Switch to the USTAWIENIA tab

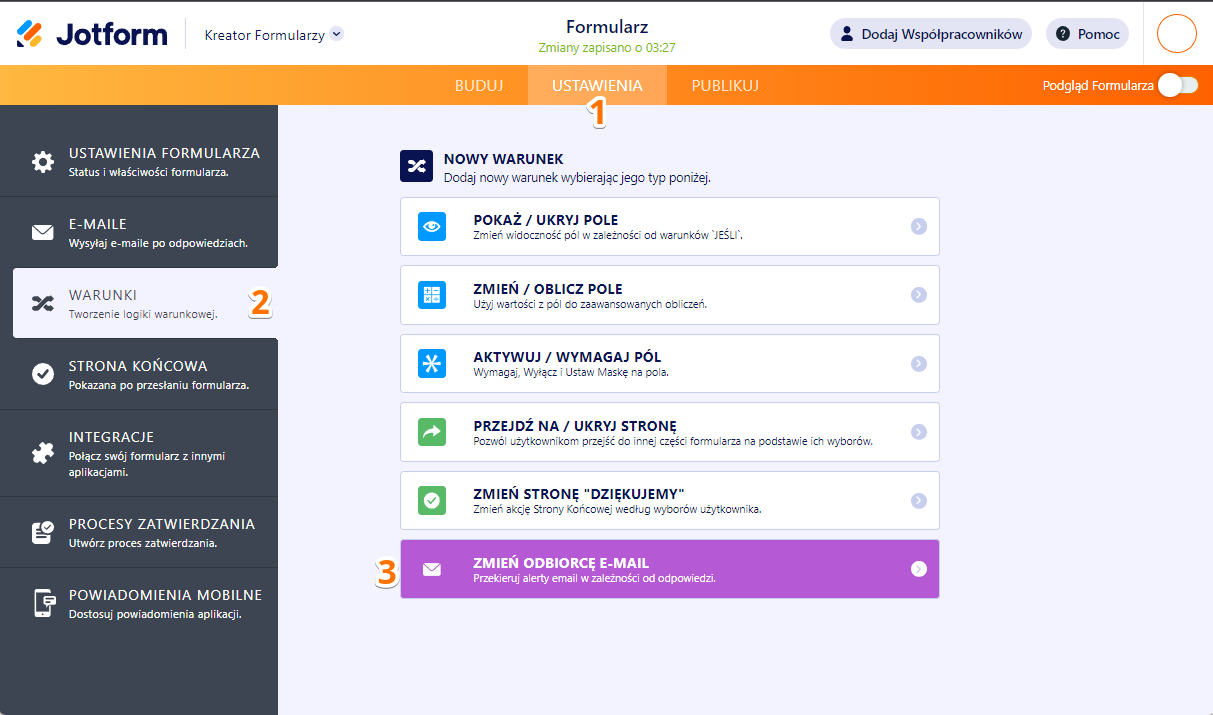click(x=597, y=85)
